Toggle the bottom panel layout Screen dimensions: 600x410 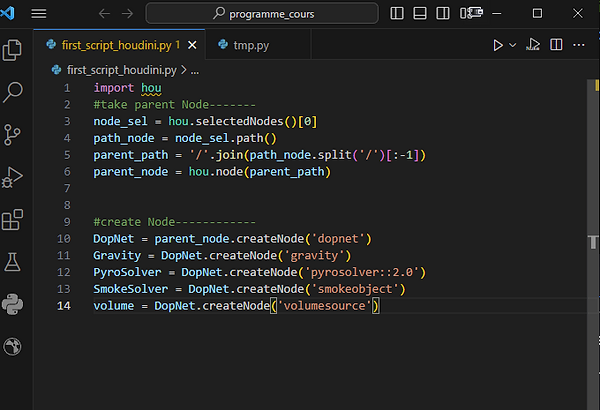point(420,13)
